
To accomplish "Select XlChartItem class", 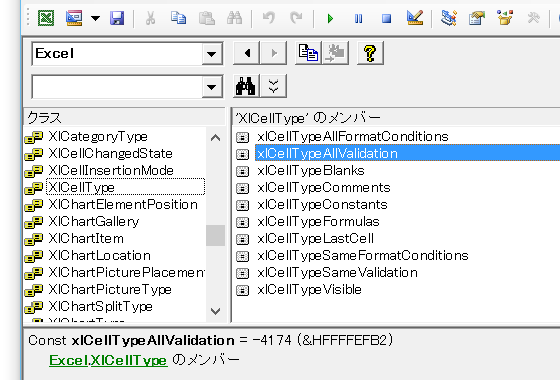I will [86, 239].
